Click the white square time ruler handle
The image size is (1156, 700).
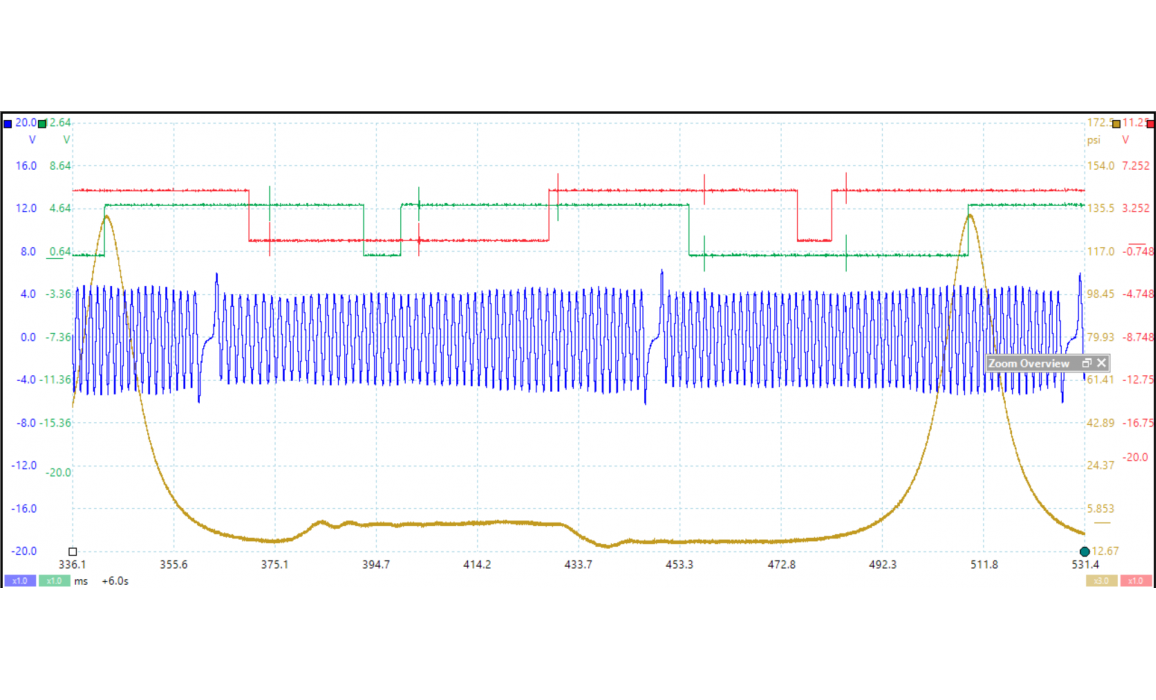tap(73, 552)
